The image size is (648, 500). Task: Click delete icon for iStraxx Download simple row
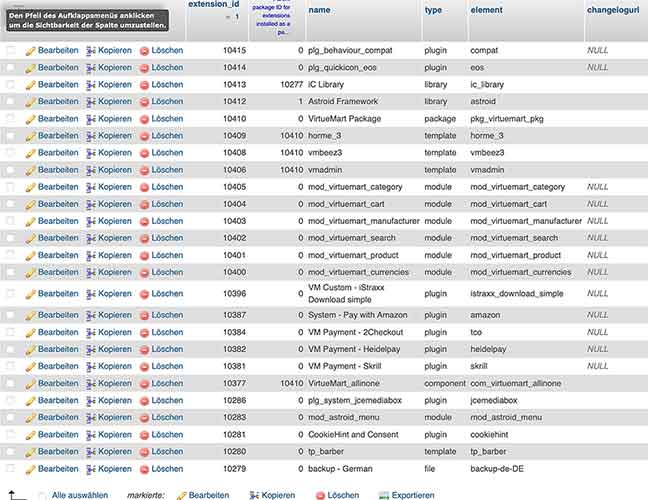144,294
